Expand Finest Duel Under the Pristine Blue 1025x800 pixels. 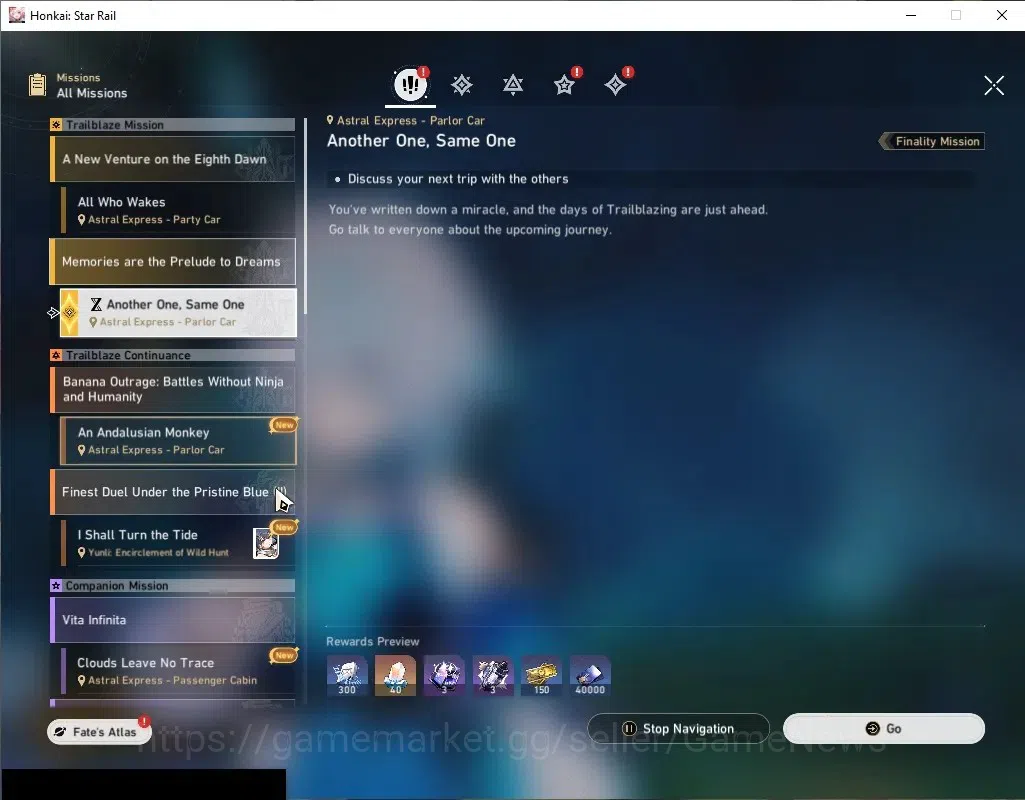(173, 492)
